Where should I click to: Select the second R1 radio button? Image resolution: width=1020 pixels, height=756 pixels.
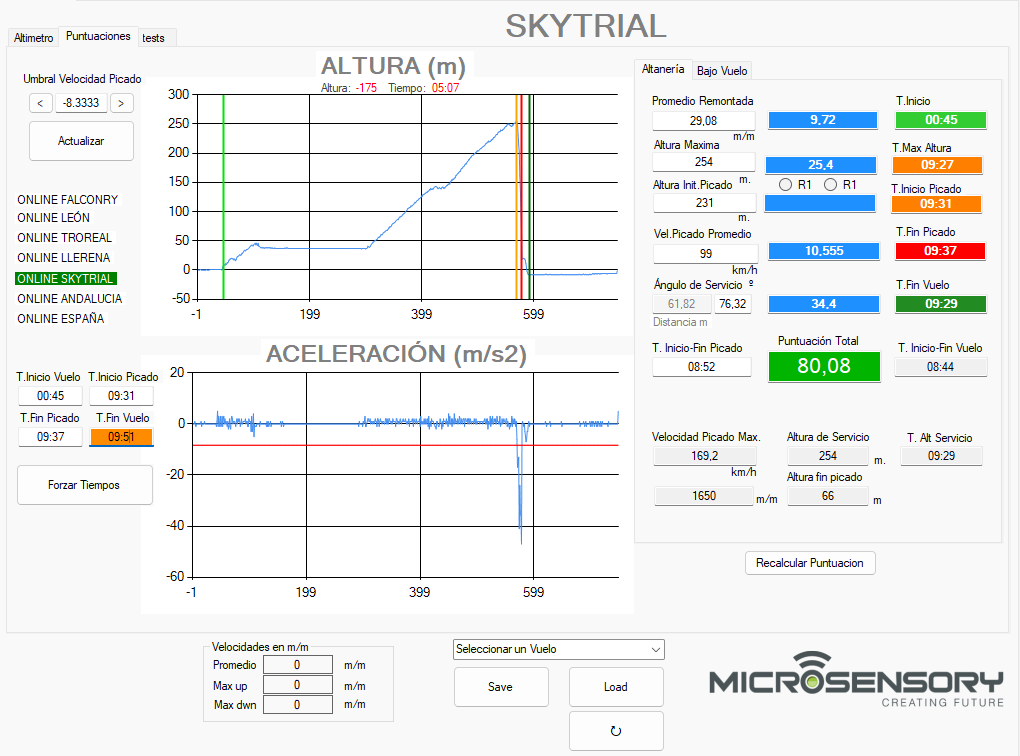click(830, 185)
